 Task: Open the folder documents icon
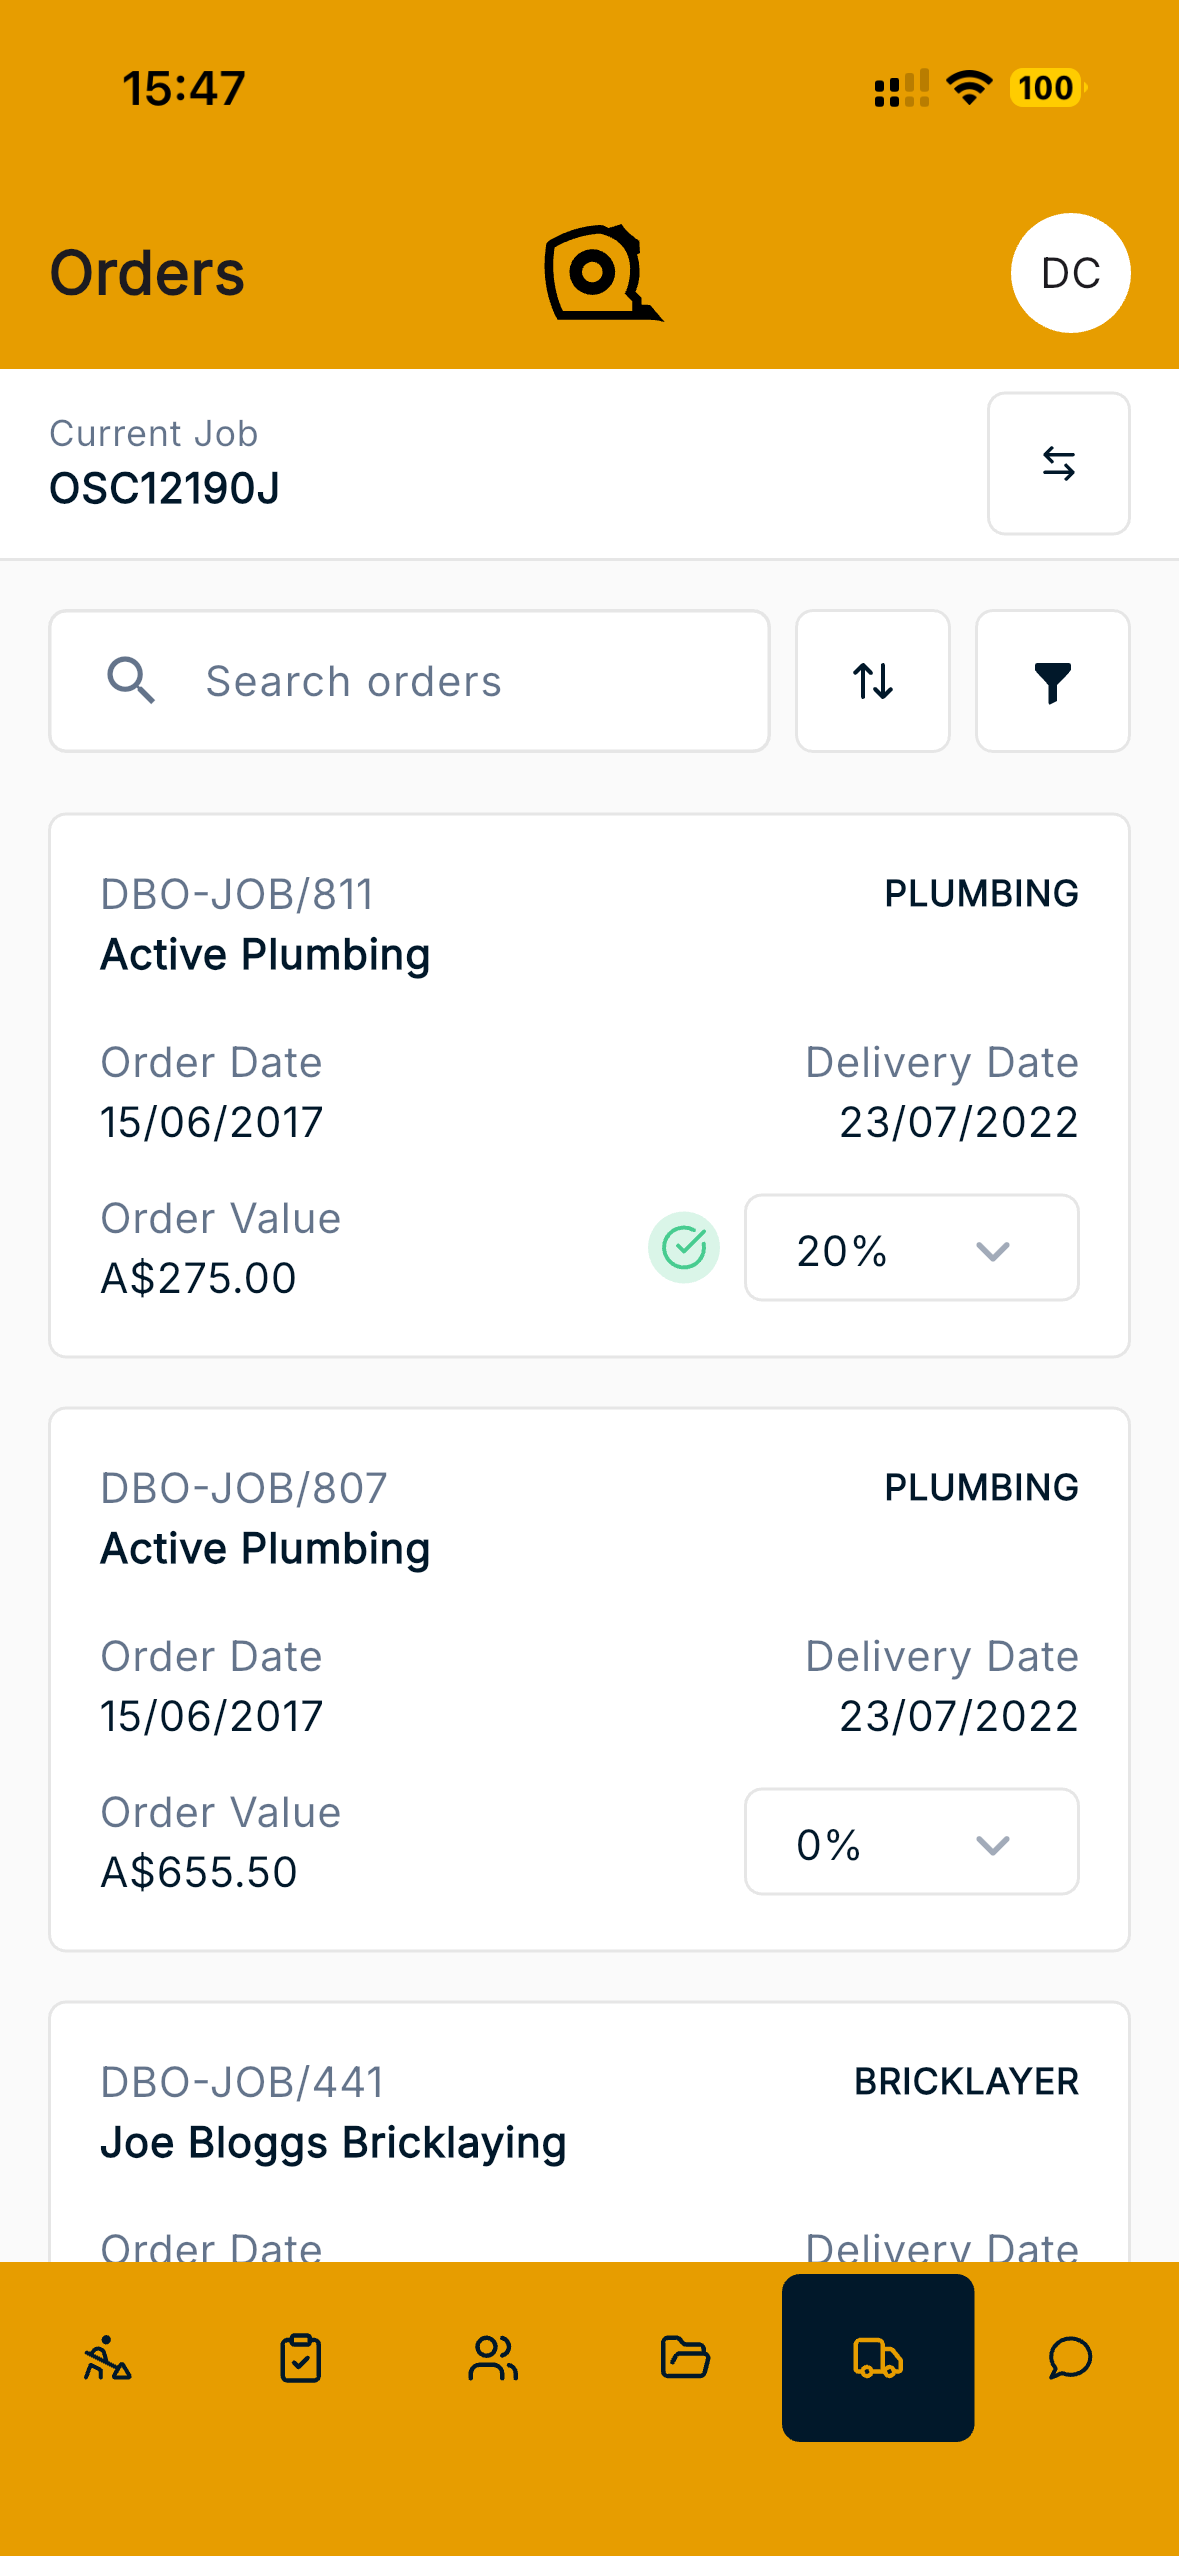tap(685, 2358)
